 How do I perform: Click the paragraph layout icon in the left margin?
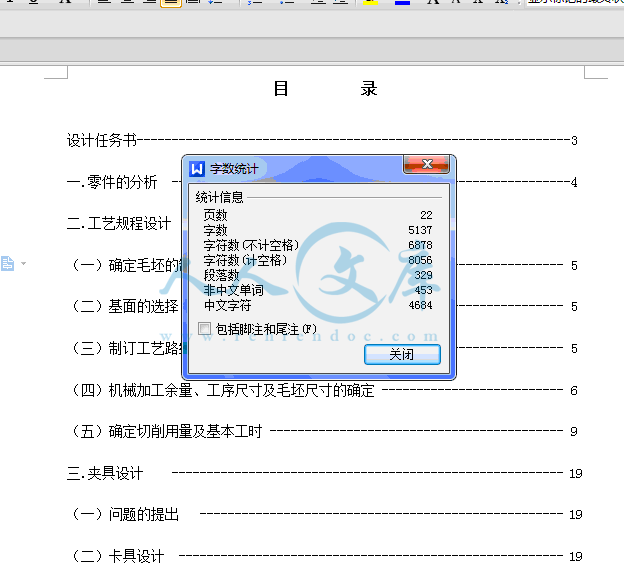coord(7,263)
